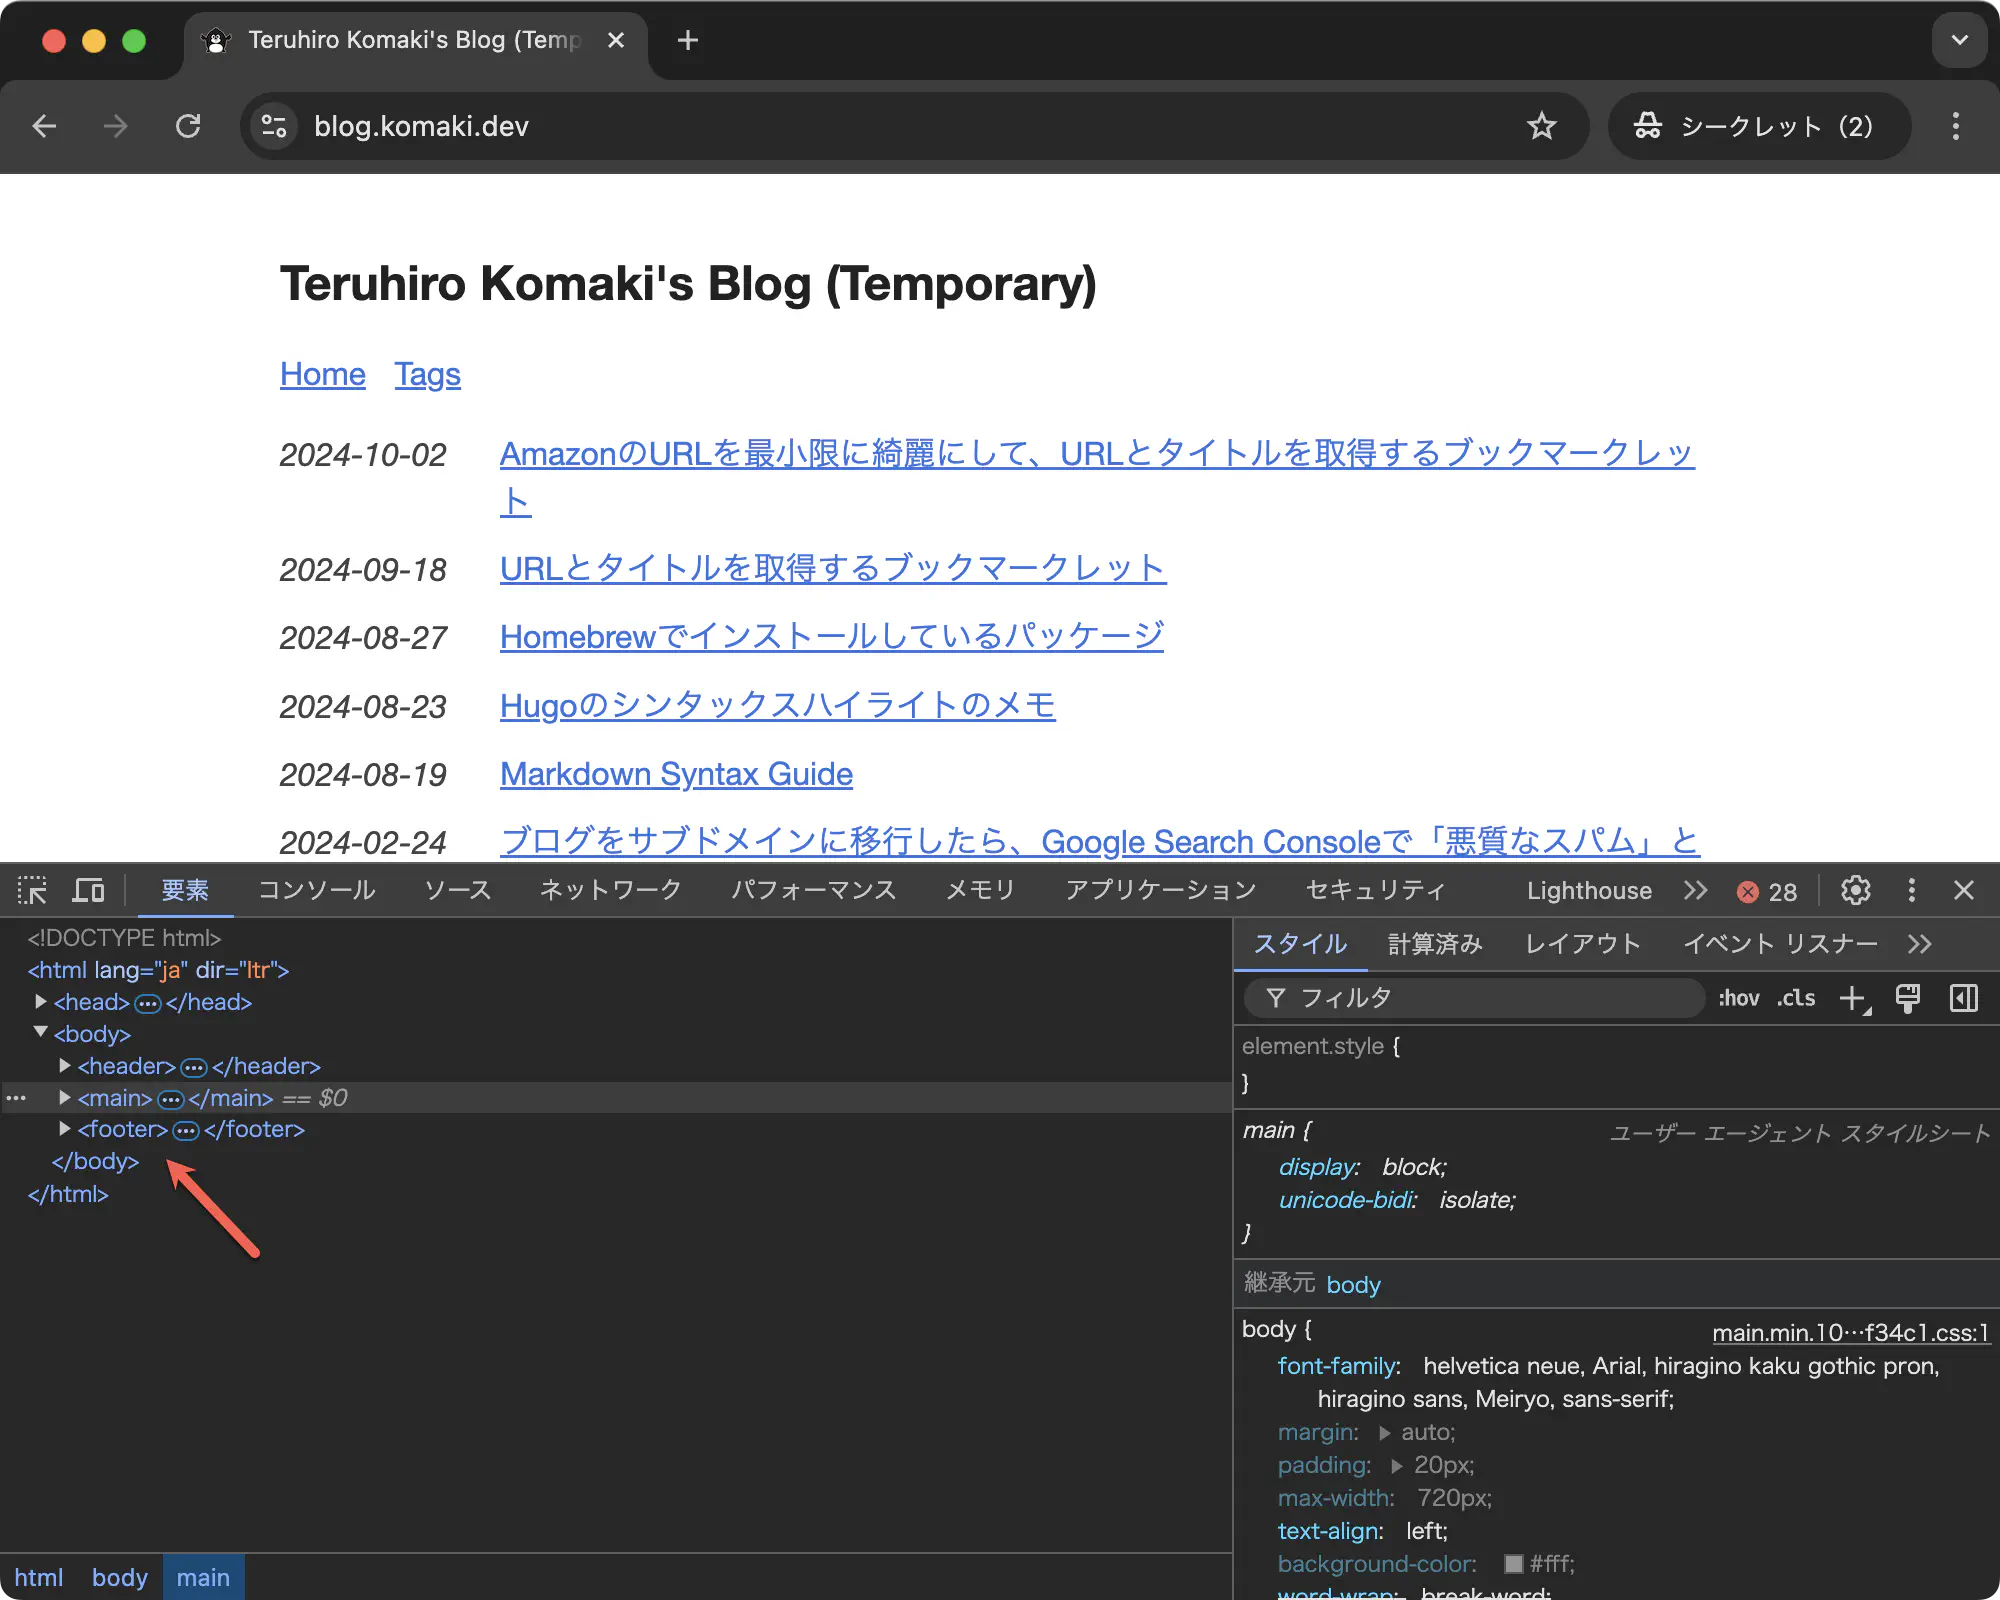Screen dimensions: 2000x1600
Task: Open the tab search chevron dropdown
Action: [1960, 40]
